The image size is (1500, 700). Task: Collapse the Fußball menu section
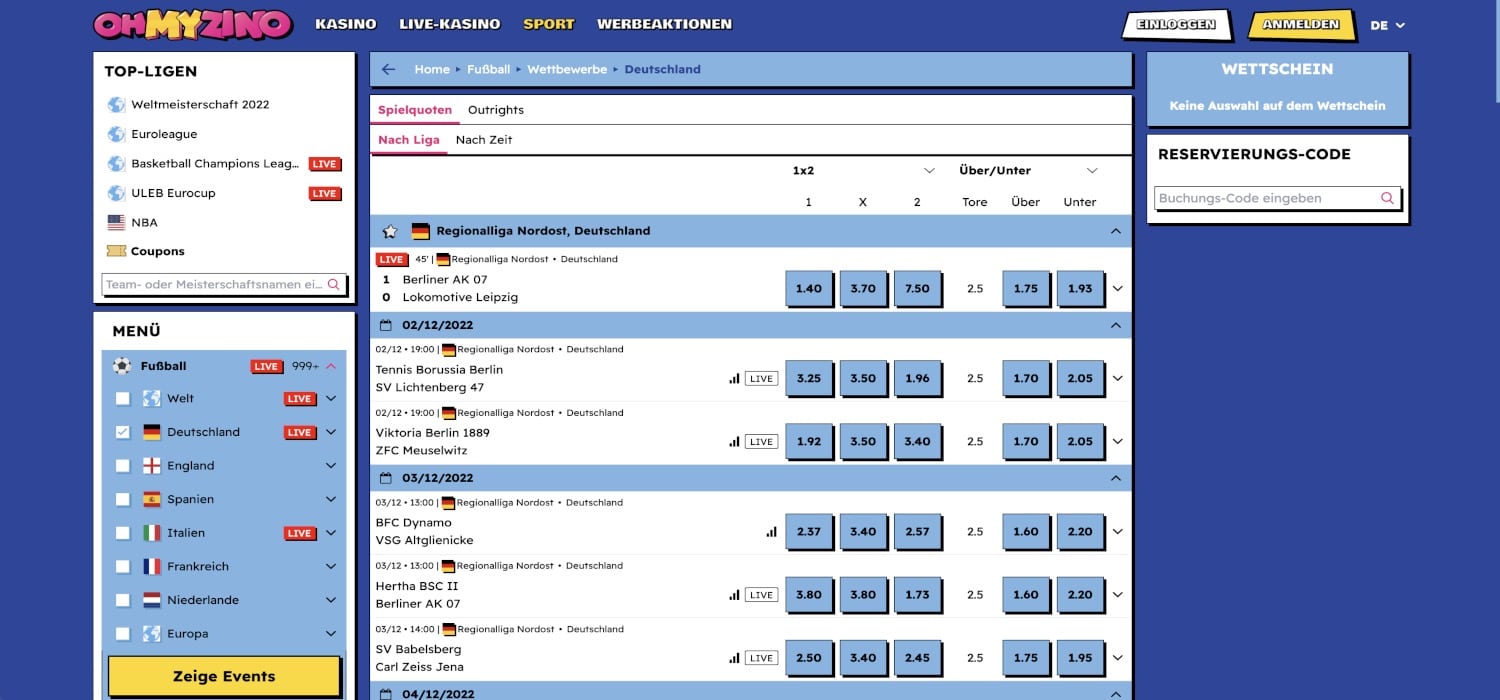(x=331, y=366)
